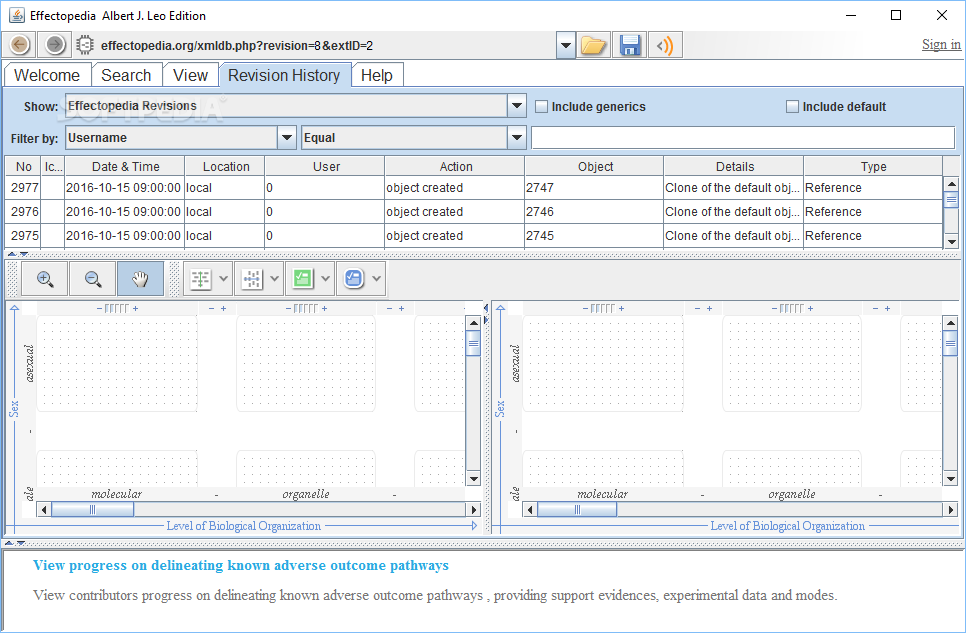Image resolution: width=966 pixels, height=633 pixels.
Task: Select the zoom out magnifier tool
Action: 92,279
